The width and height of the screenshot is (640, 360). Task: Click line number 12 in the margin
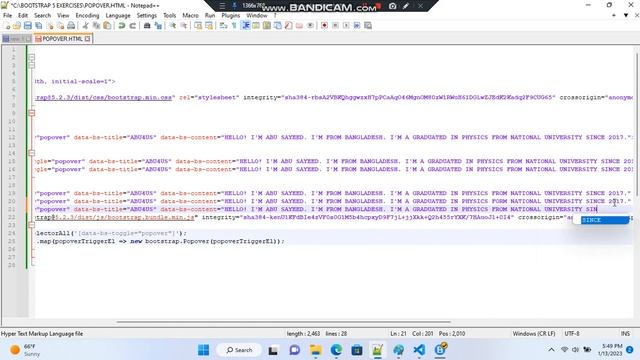11,137
